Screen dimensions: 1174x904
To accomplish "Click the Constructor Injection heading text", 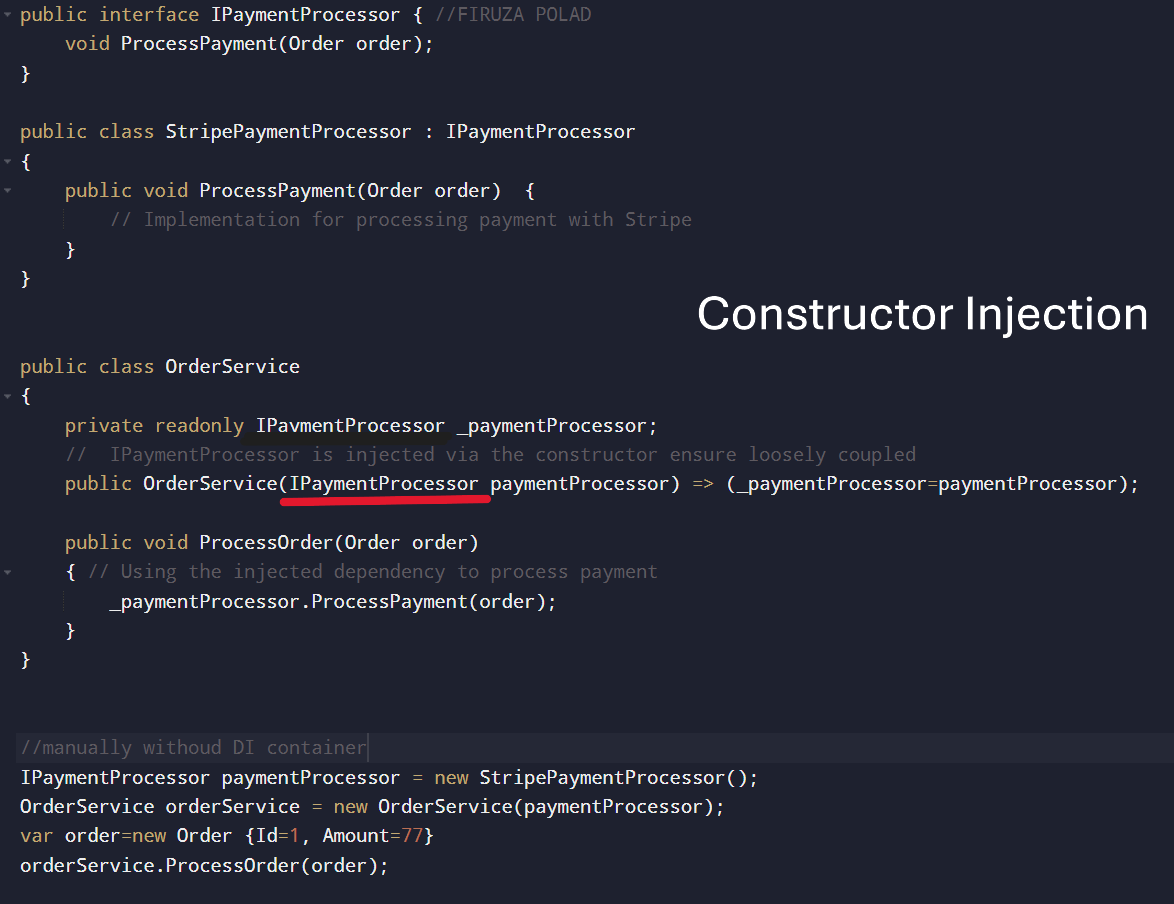I will [x=922, y=314].
